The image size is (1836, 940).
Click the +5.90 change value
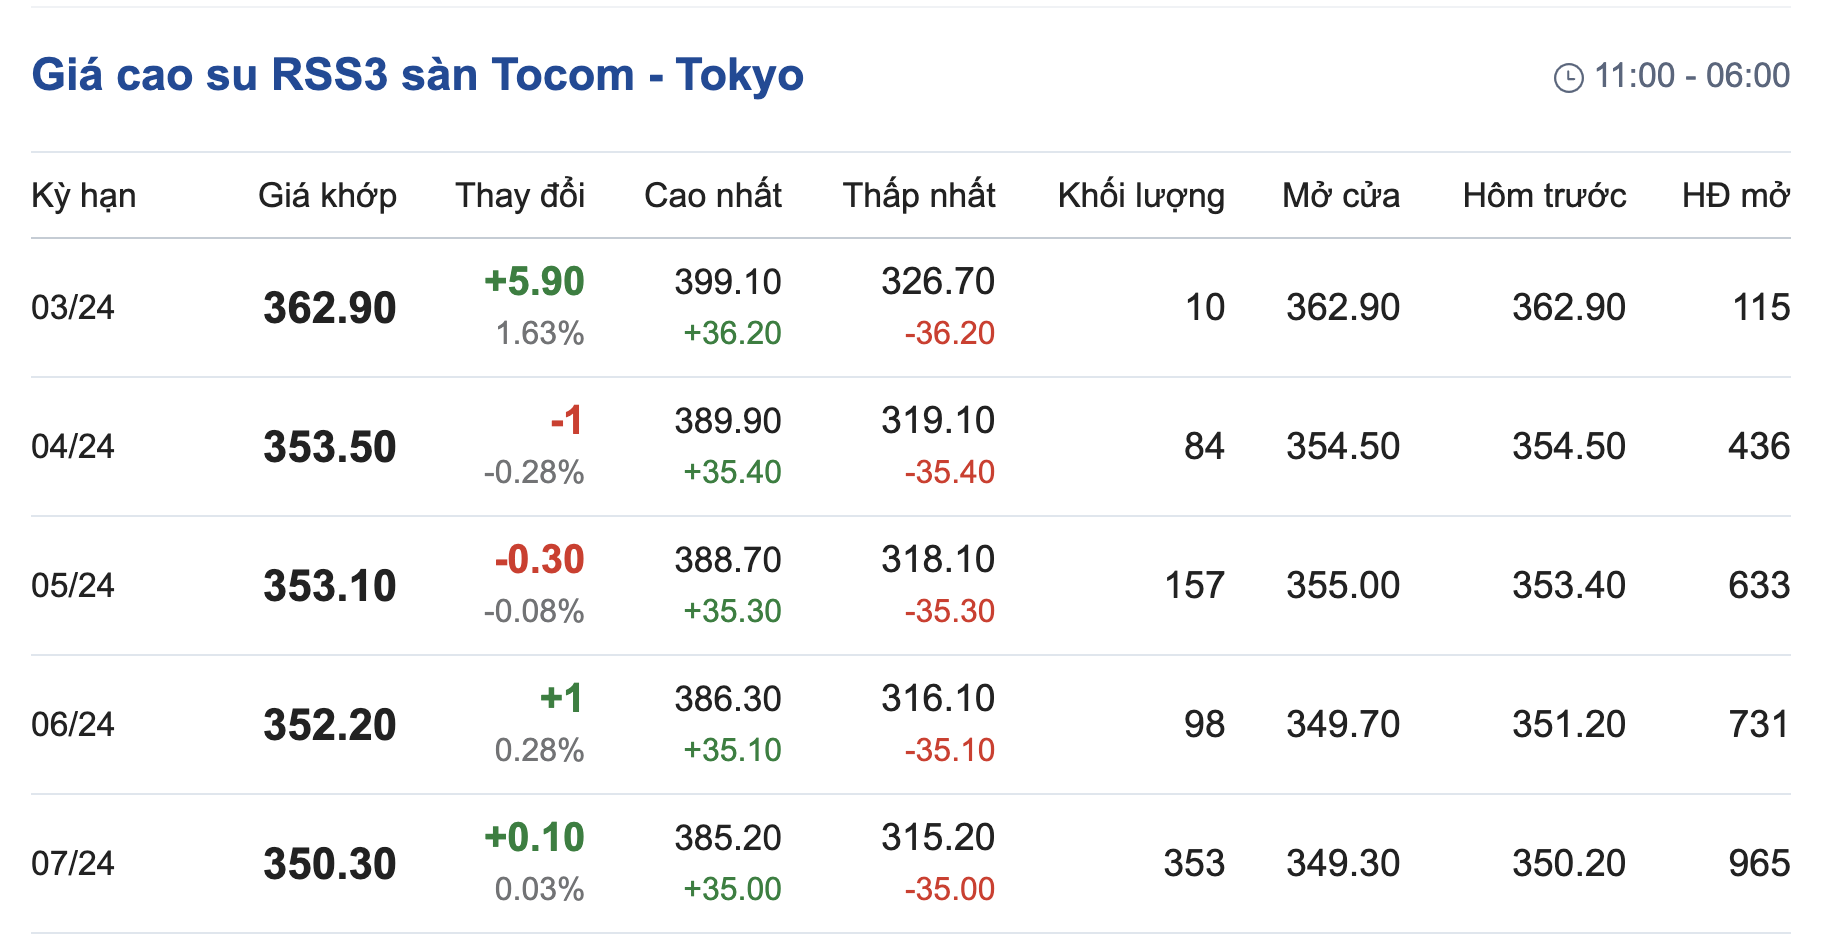[x=534, y=282]
